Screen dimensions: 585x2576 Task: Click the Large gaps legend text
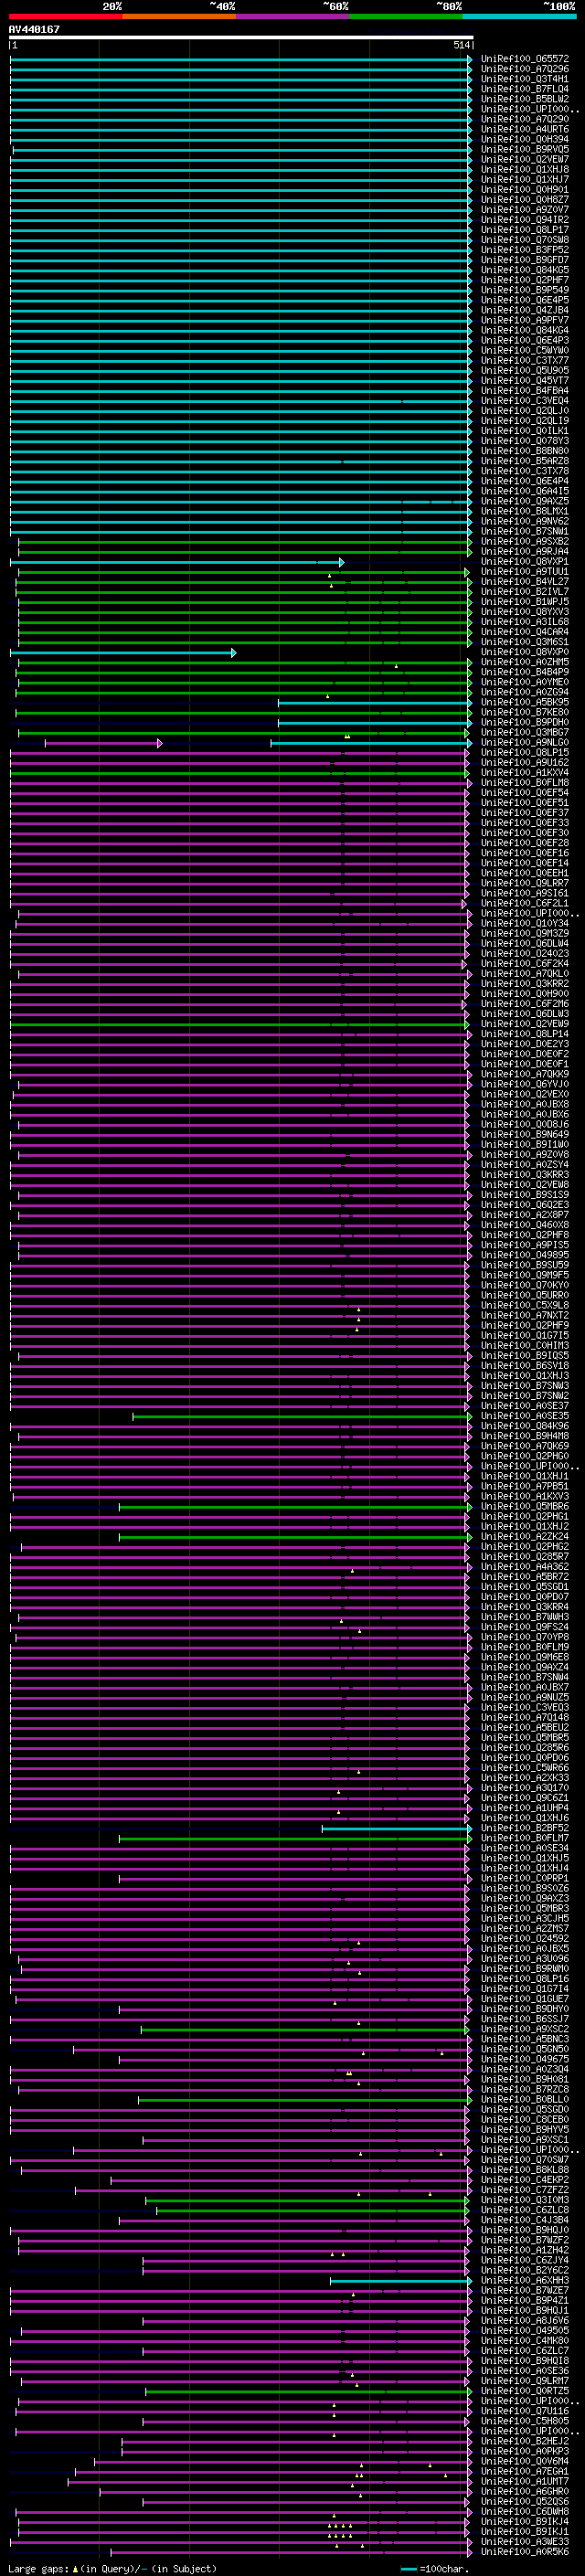(112, 2569)
